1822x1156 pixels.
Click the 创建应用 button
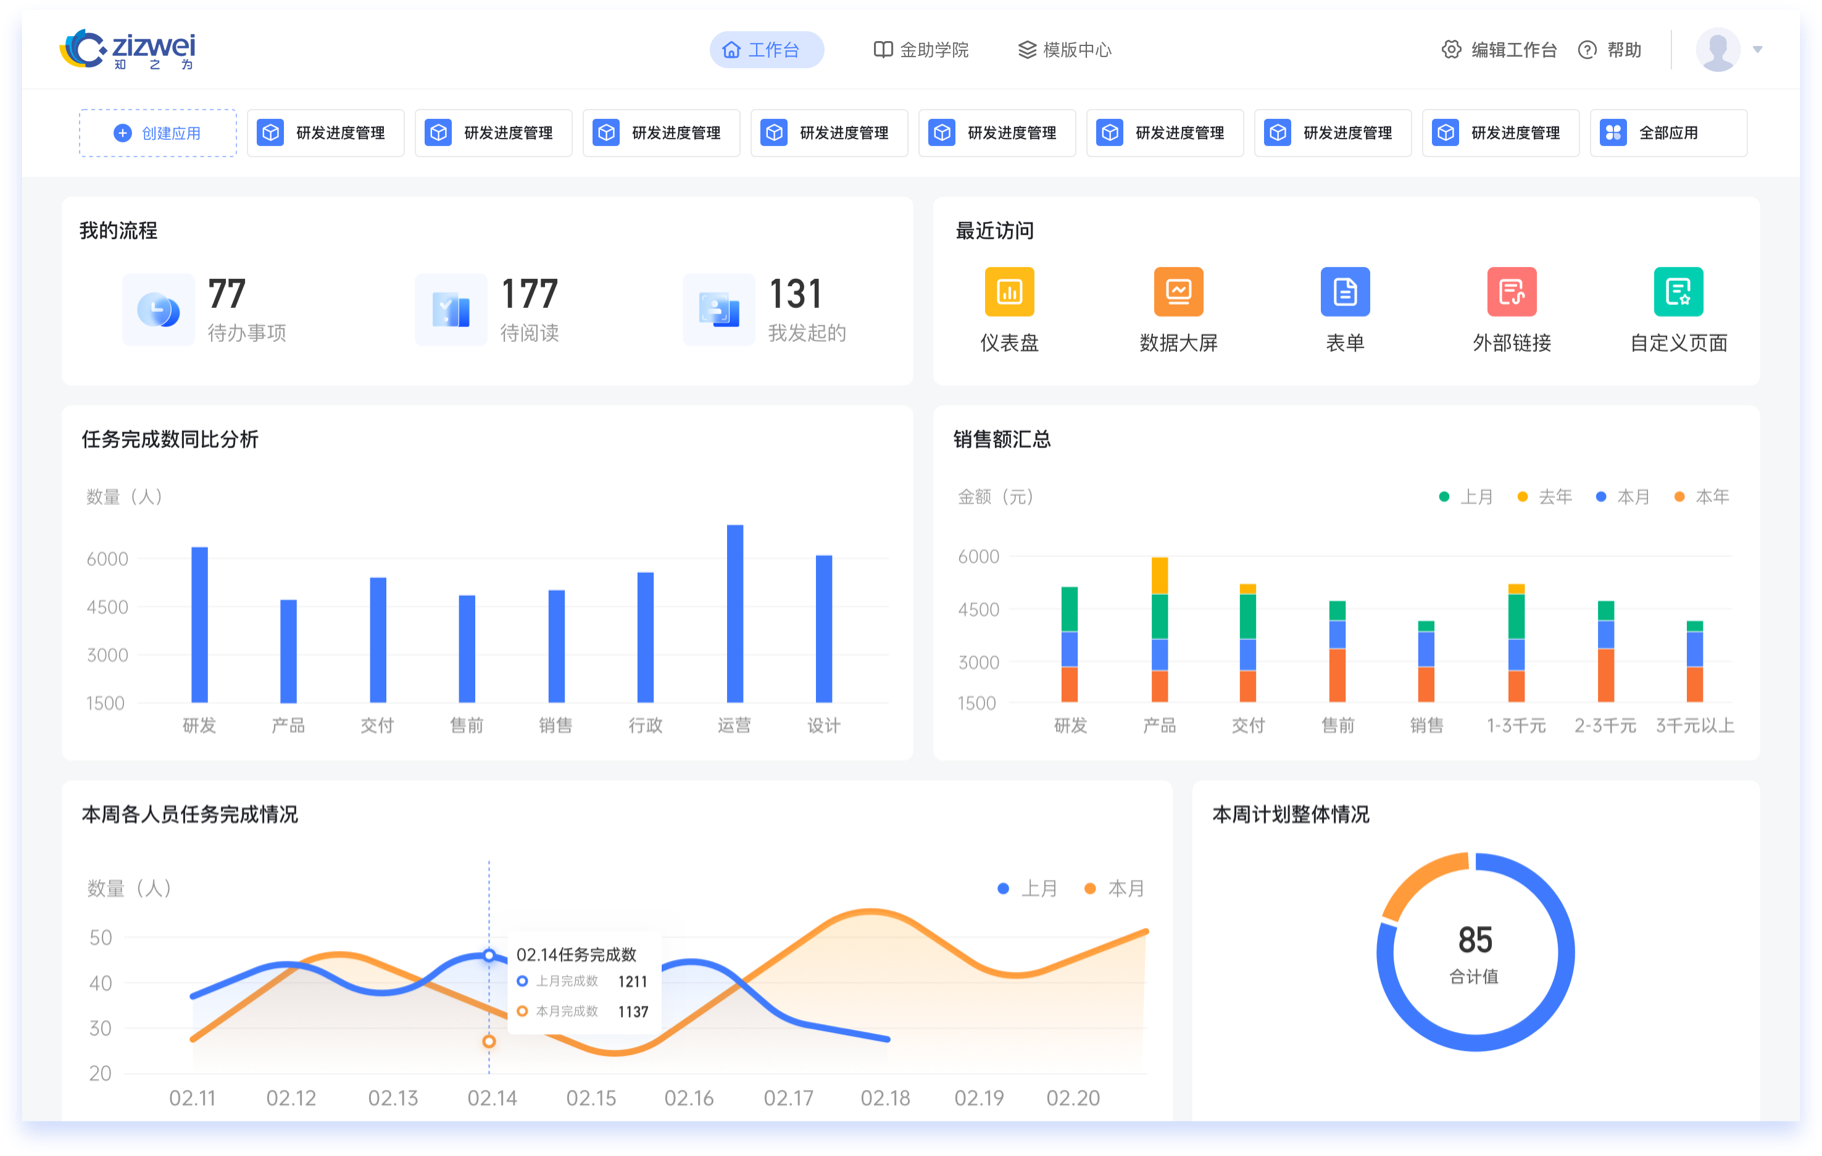tap(158, 133)
